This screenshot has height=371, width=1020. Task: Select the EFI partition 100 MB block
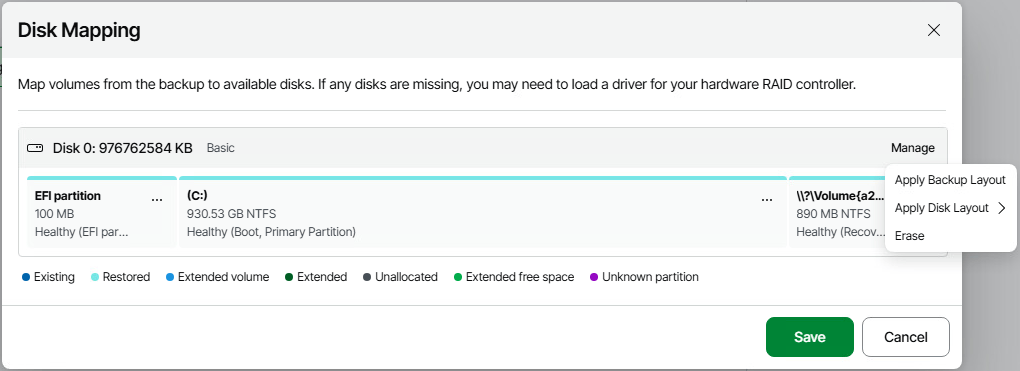click(101, 212)
